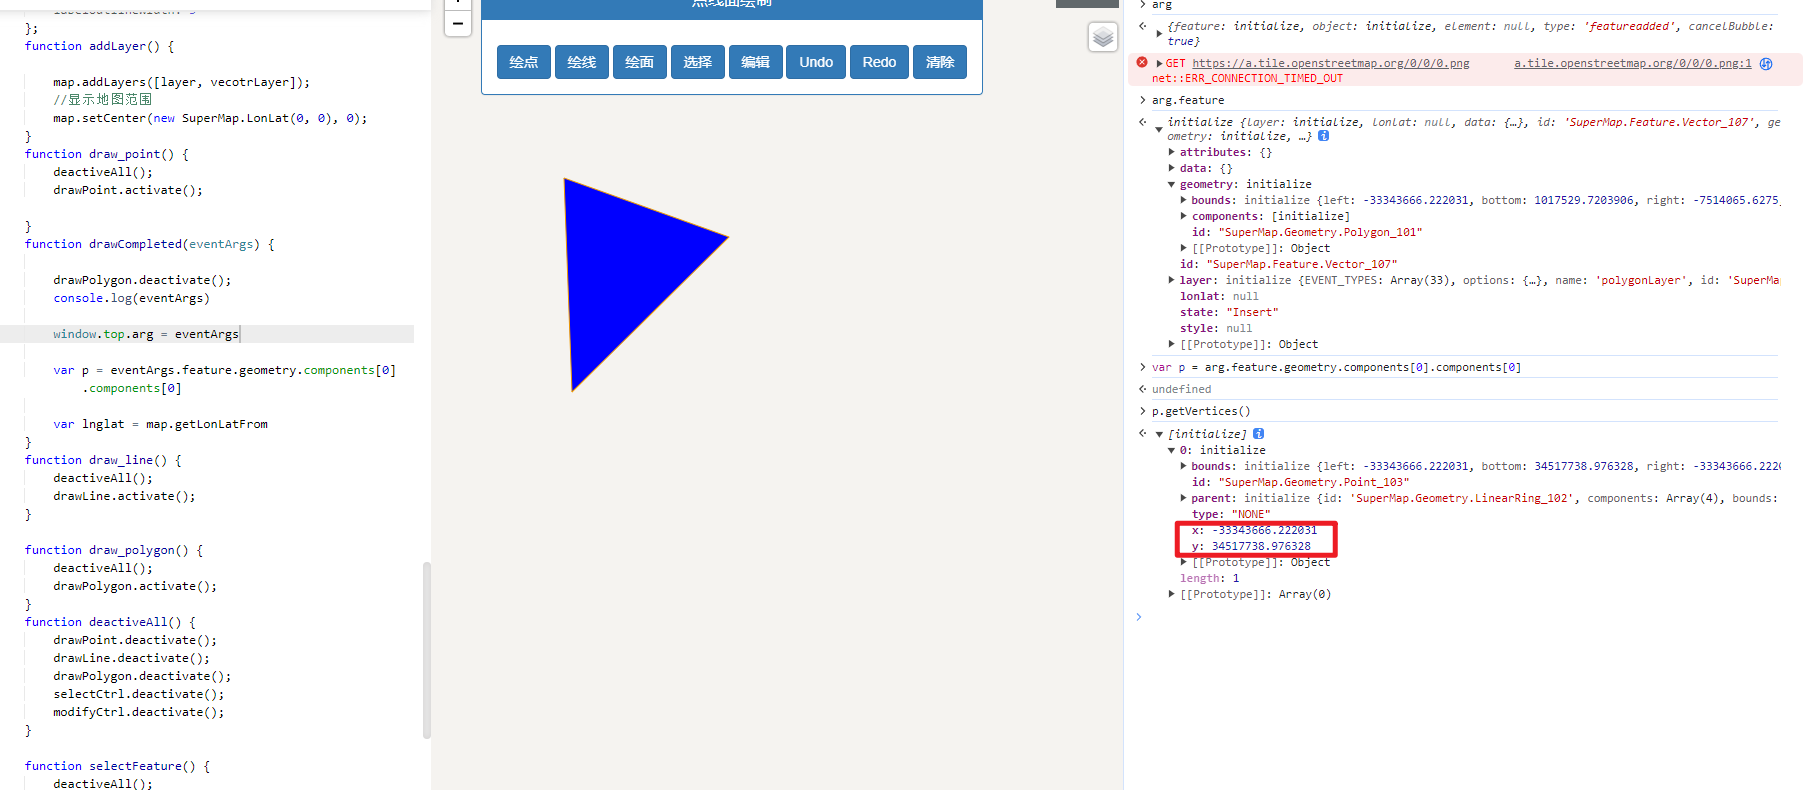This screenshot has height=790, width=1803.
Task: Click the 绘点 draw point button
Action: tap(523, 62)
